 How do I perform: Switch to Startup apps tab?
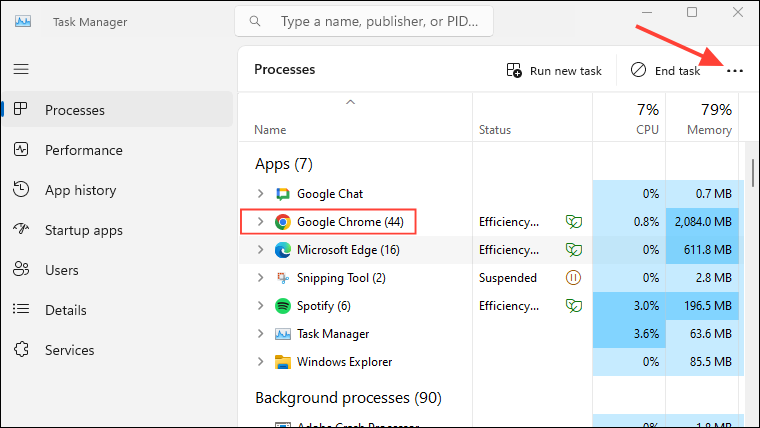(x=83, y=230)
